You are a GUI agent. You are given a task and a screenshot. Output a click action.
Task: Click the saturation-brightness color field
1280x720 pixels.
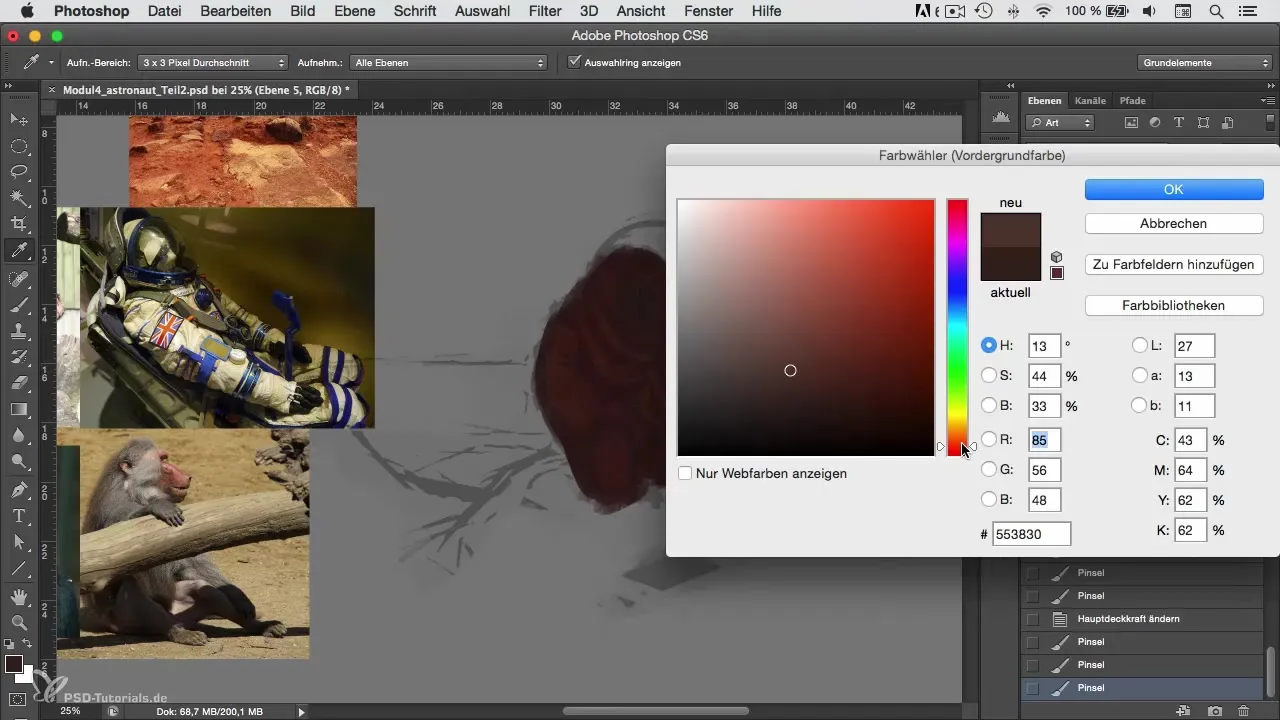tap(806, 327)
